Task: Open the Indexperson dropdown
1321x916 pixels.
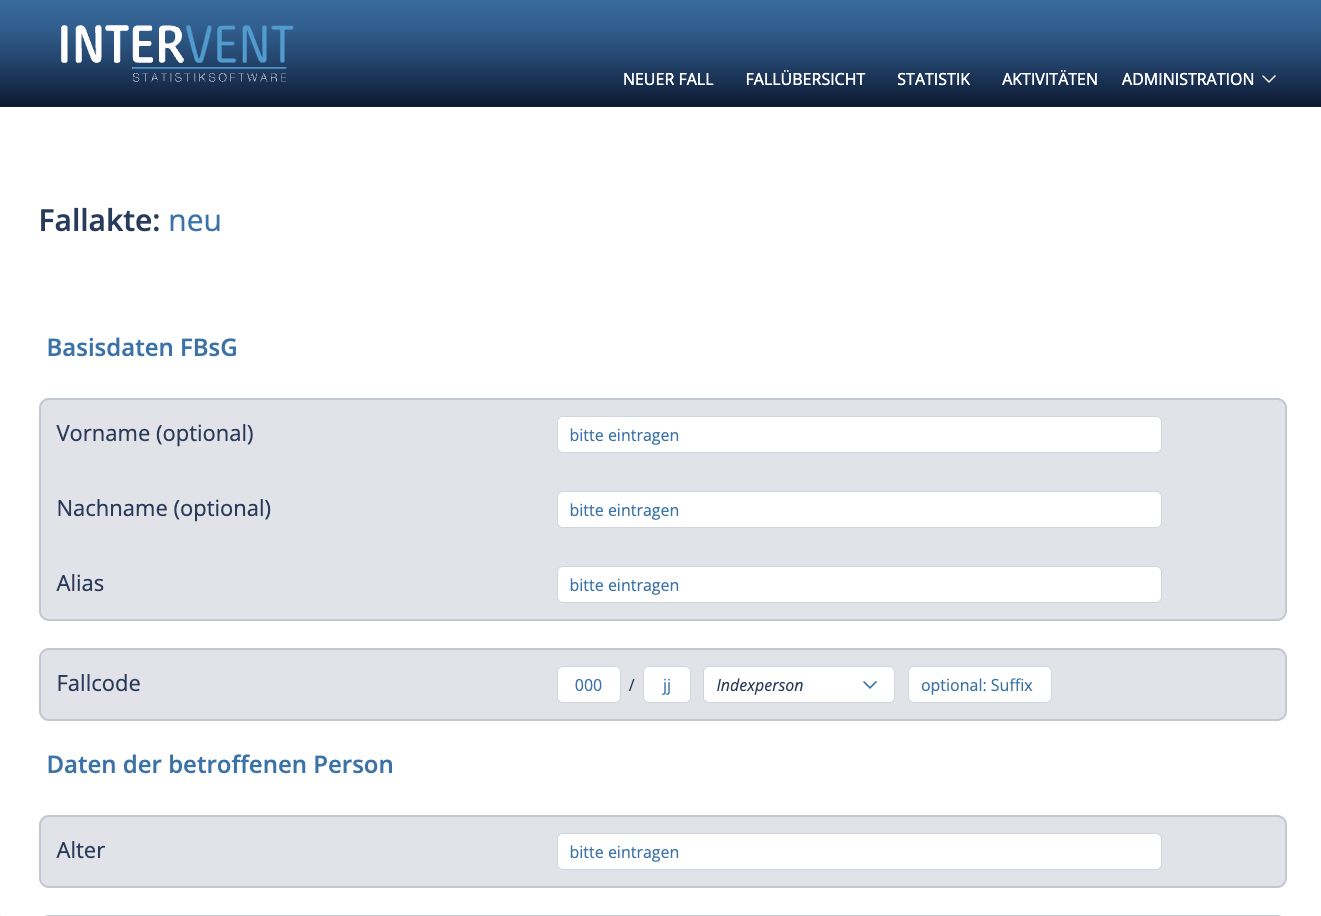Action: [x=799, y=685]
